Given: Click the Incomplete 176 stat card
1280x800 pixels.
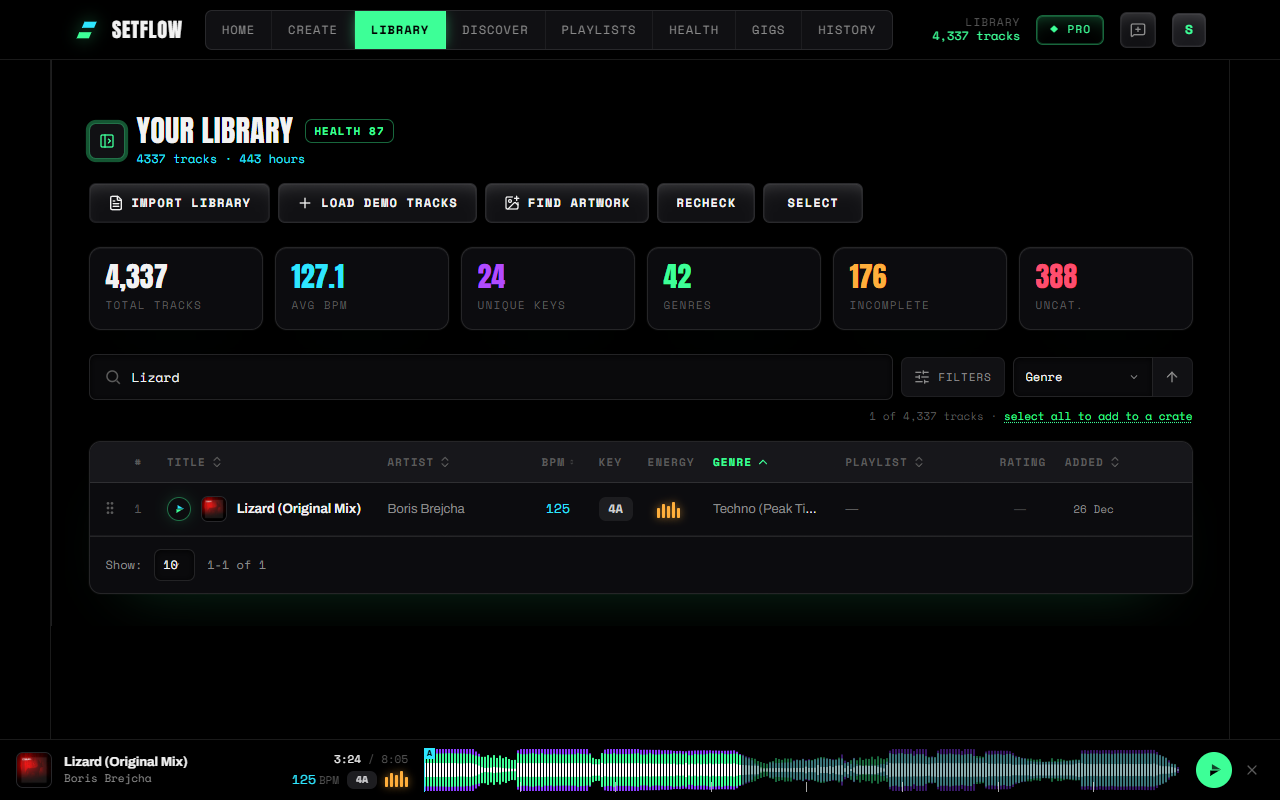Looking at the screenshot, I should point(920,288).
